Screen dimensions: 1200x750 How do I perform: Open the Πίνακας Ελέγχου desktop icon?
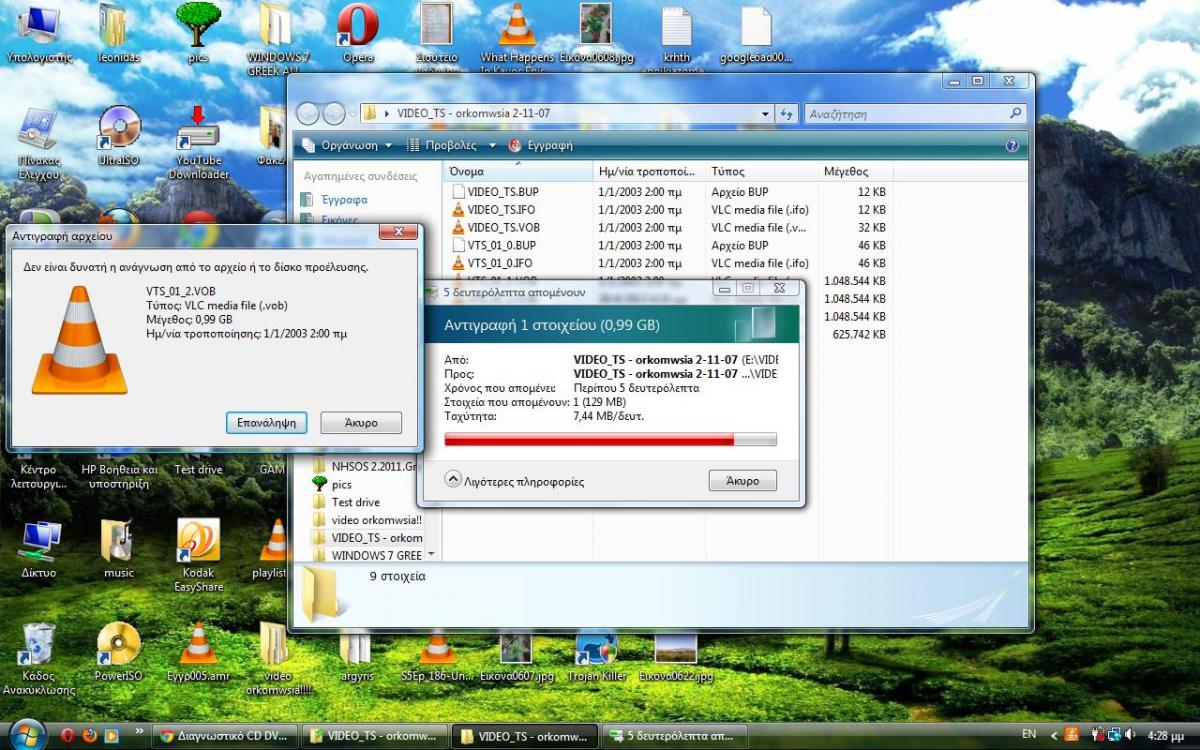(x=38, y=142)
